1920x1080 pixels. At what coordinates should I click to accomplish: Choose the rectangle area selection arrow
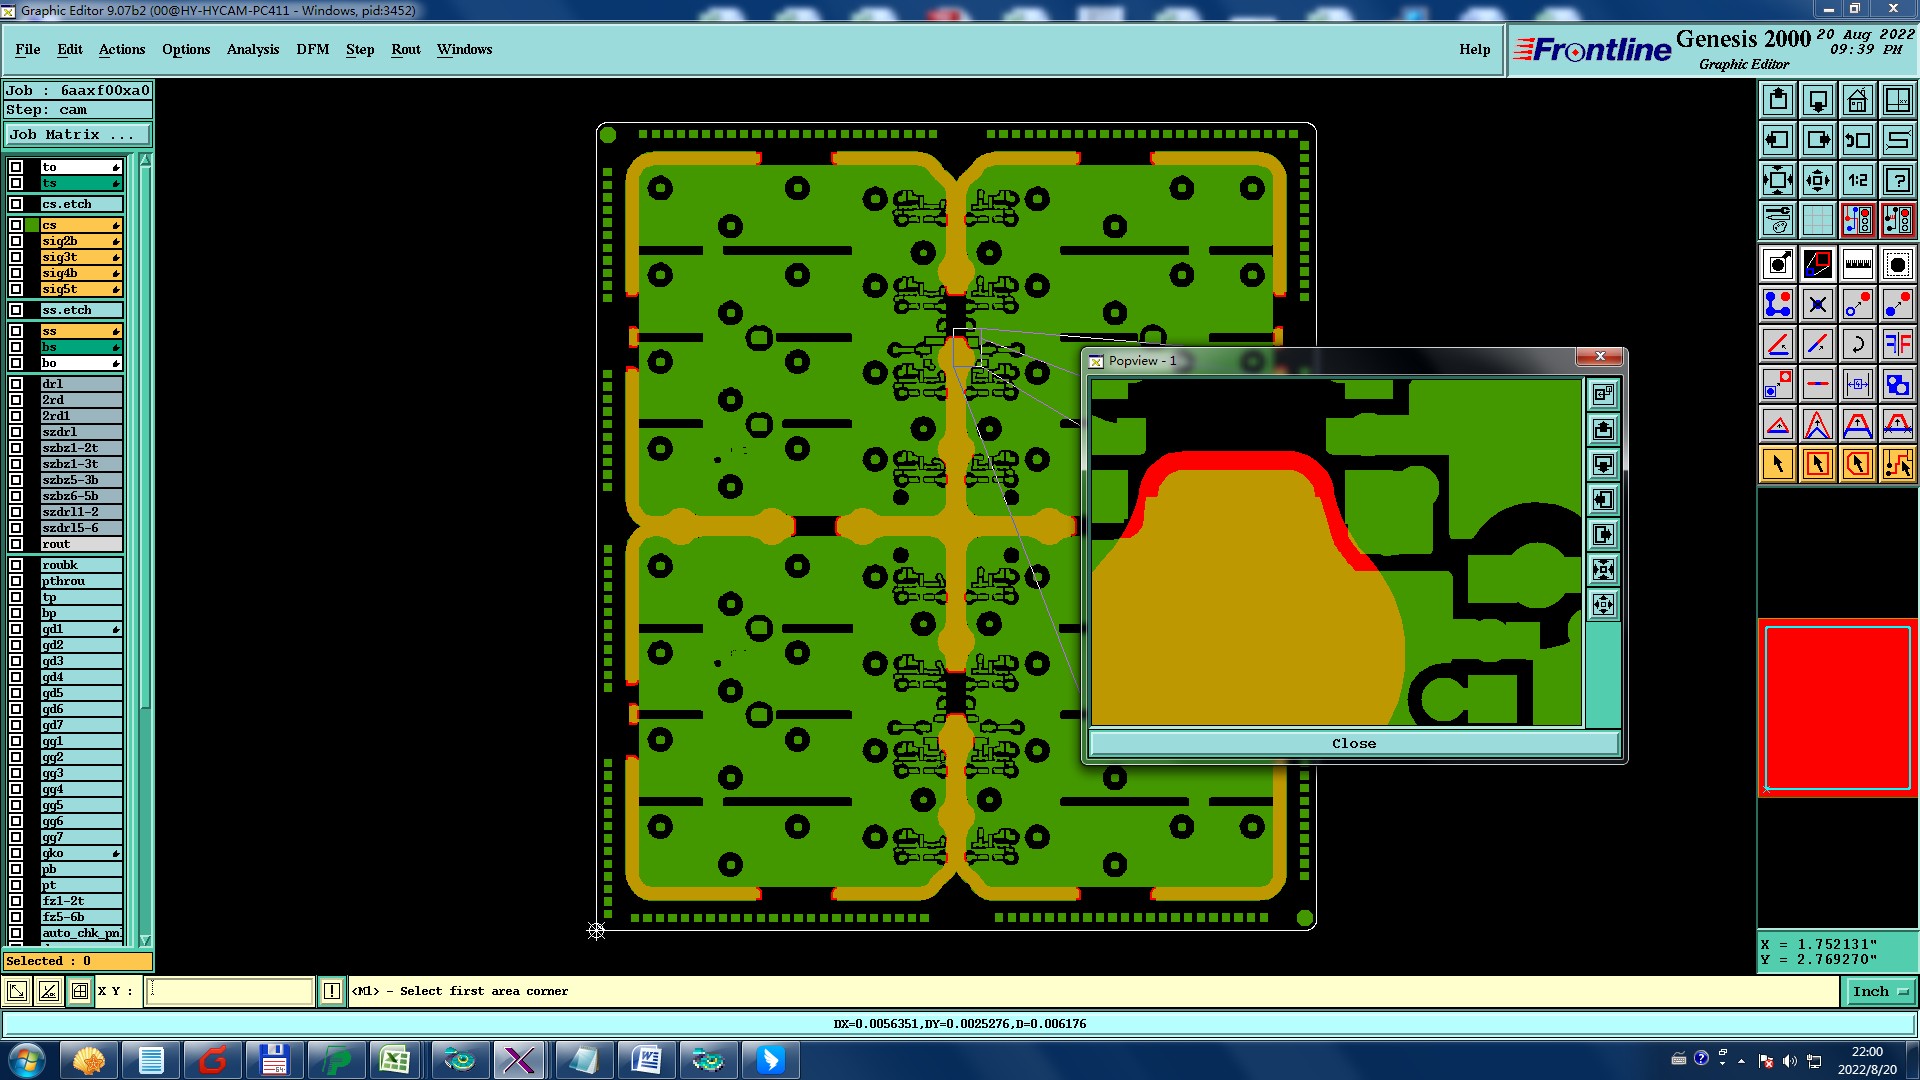tap(1817, 464)
